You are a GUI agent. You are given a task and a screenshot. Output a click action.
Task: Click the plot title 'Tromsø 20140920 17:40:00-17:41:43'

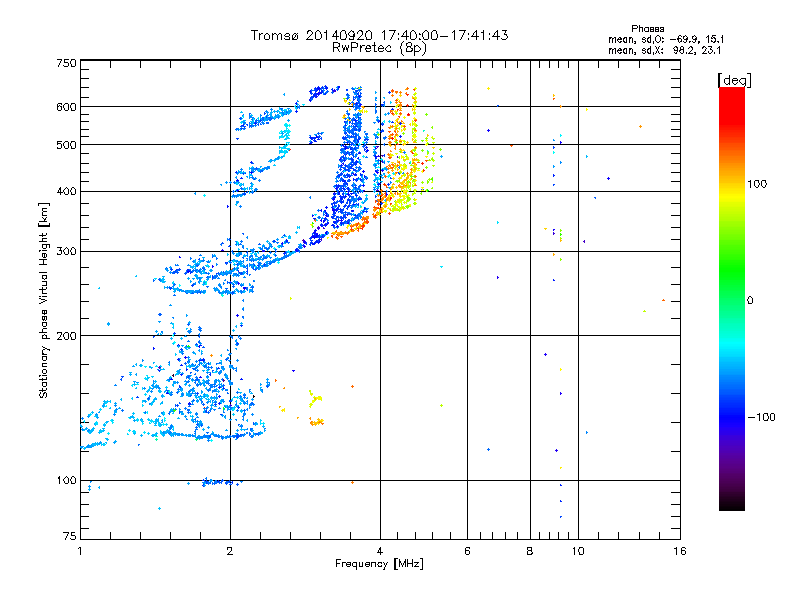[x=379, y=35]
